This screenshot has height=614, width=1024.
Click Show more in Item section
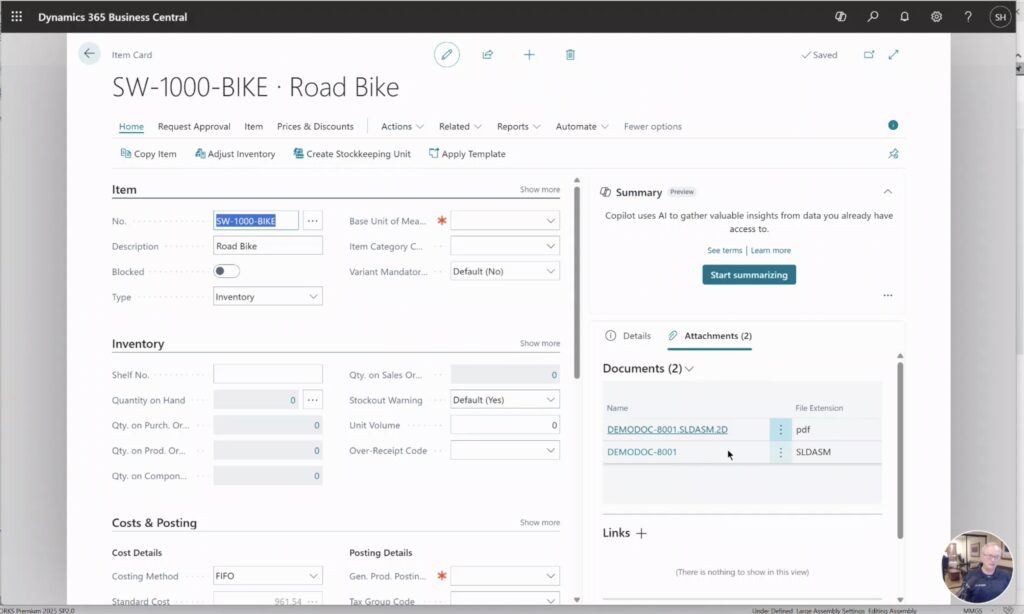pyautogui.click(x=539, y=189)
